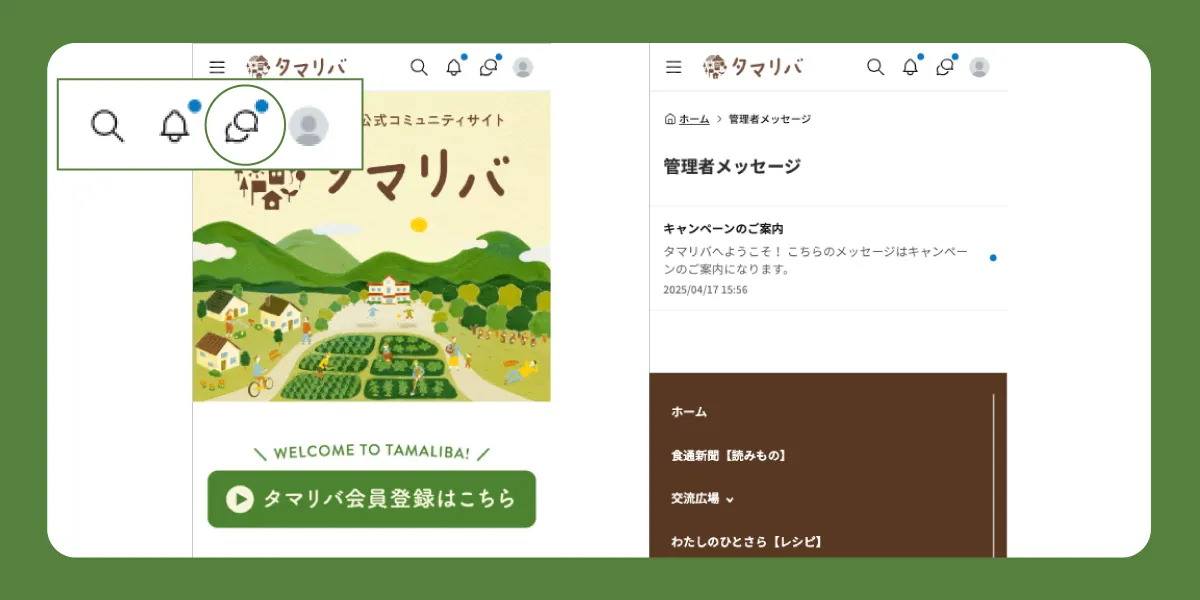Open わたしのひとさら【レシピ】 menu item

[x=747, y=542]
